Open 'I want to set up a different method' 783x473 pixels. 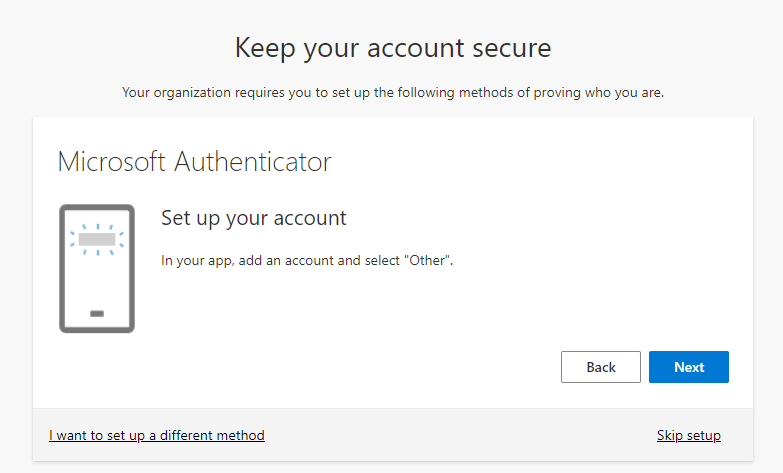pos(157,436)
